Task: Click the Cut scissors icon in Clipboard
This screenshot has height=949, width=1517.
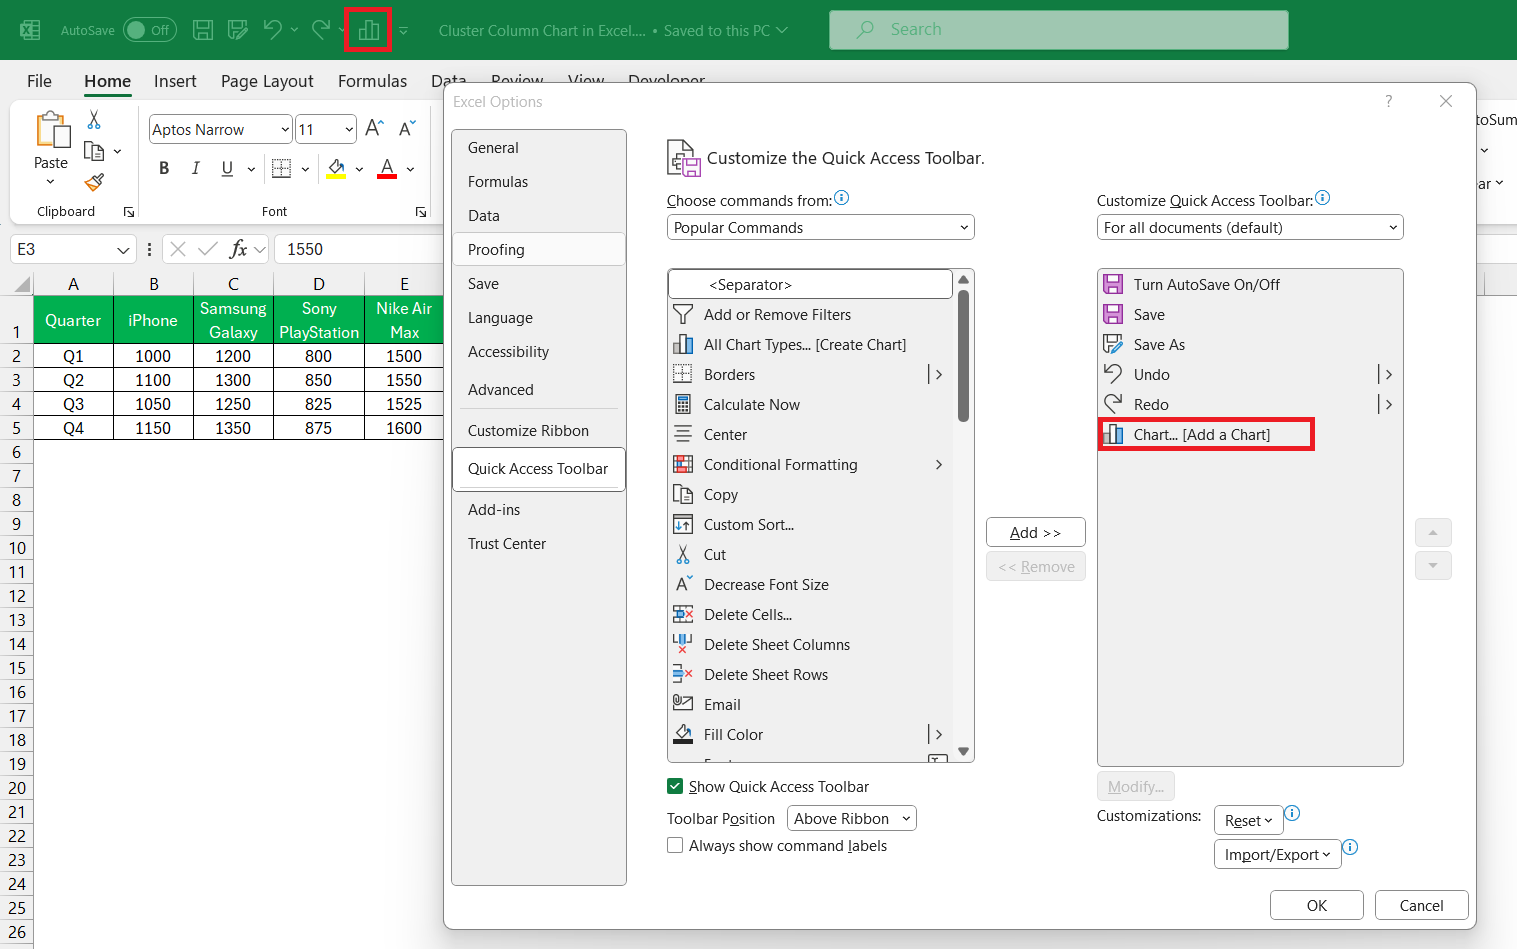Action: coord(94,120)
